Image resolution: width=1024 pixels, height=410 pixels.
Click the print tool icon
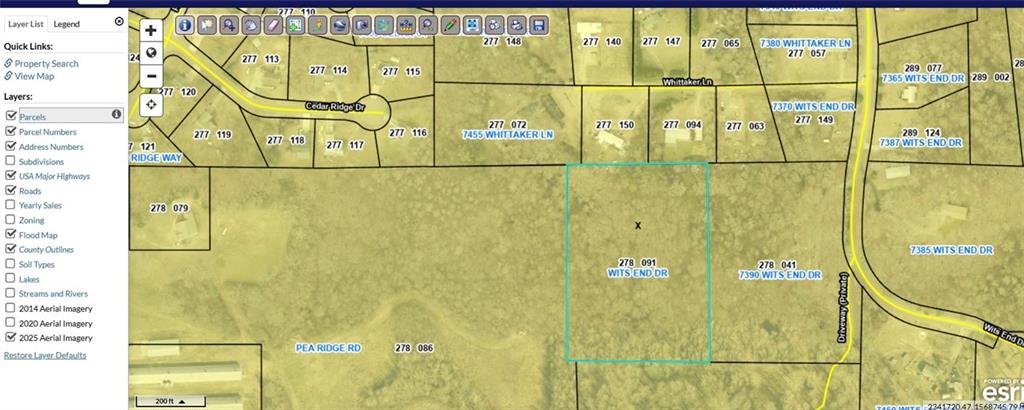[517, 25]
